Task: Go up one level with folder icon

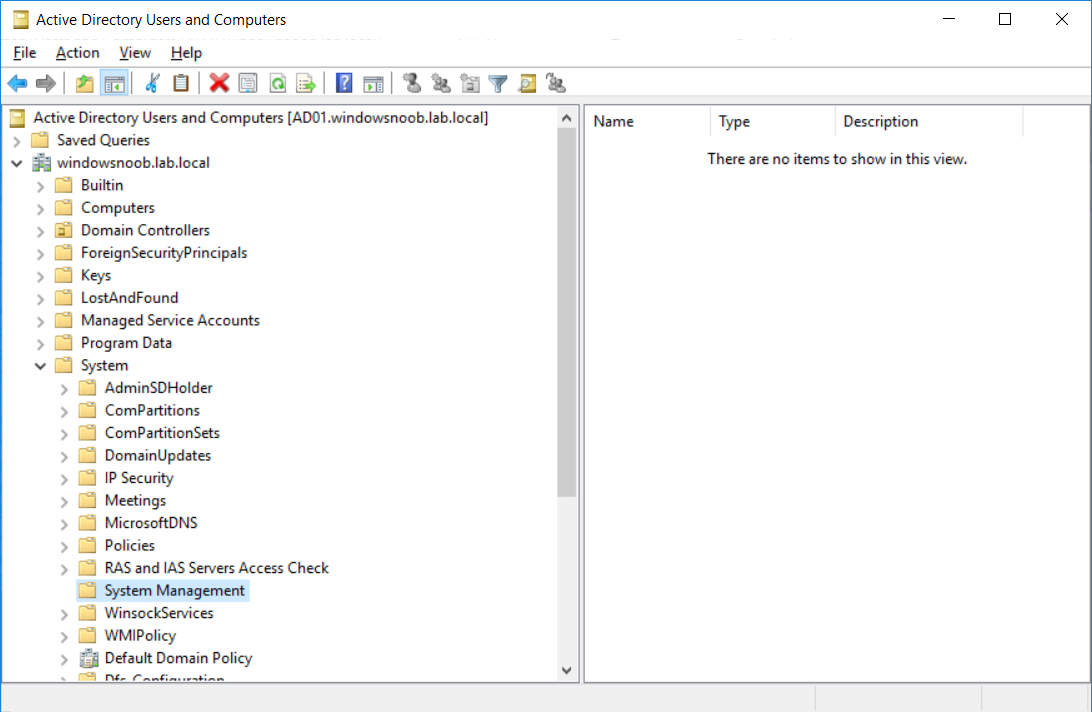Action: click(84, 84)
